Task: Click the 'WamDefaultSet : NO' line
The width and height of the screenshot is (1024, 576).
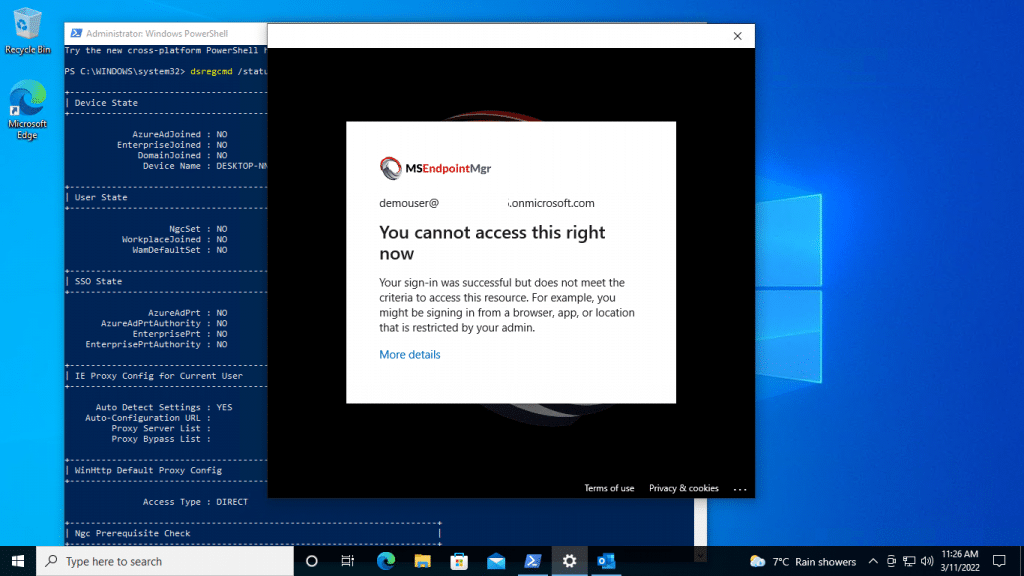Action: click(180, 250)
